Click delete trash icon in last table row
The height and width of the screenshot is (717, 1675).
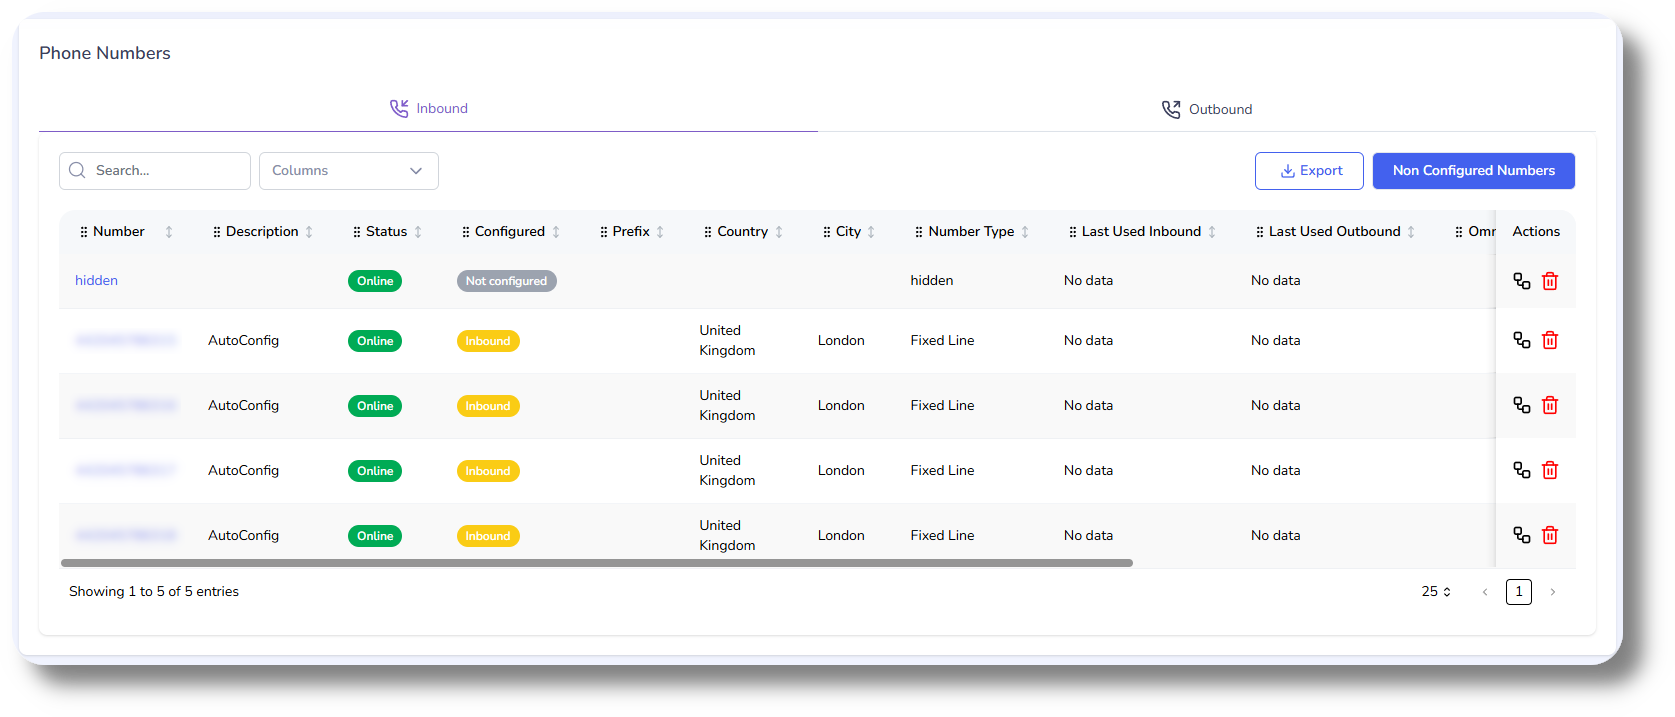click(x=1549, y=535)
